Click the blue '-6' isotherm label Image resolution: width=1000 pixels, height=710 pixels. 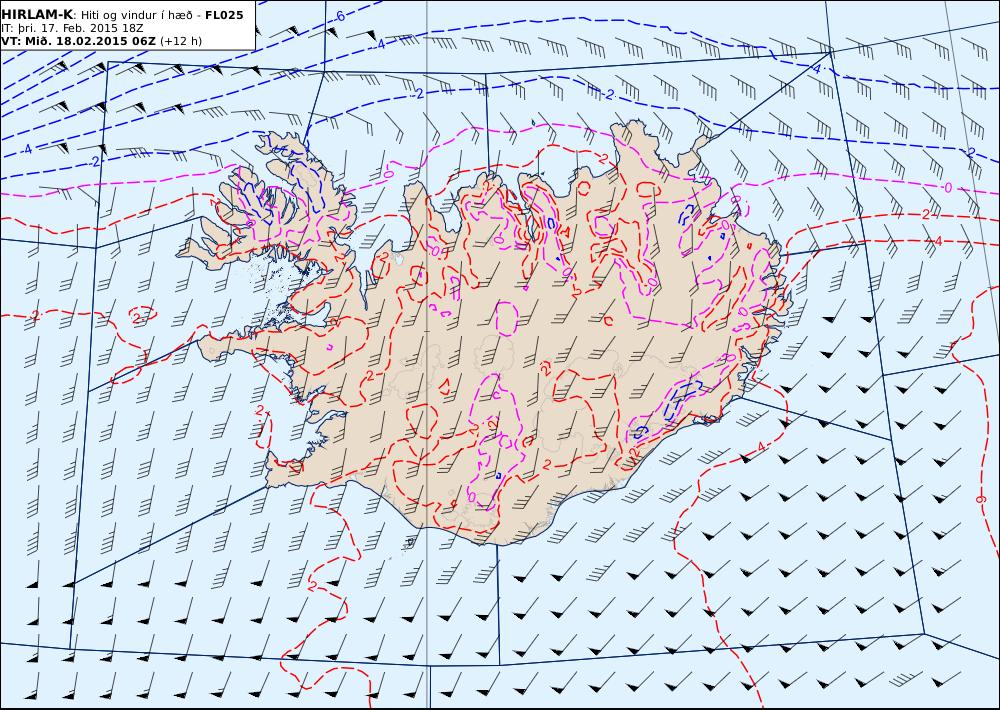(x=340, y=17)
